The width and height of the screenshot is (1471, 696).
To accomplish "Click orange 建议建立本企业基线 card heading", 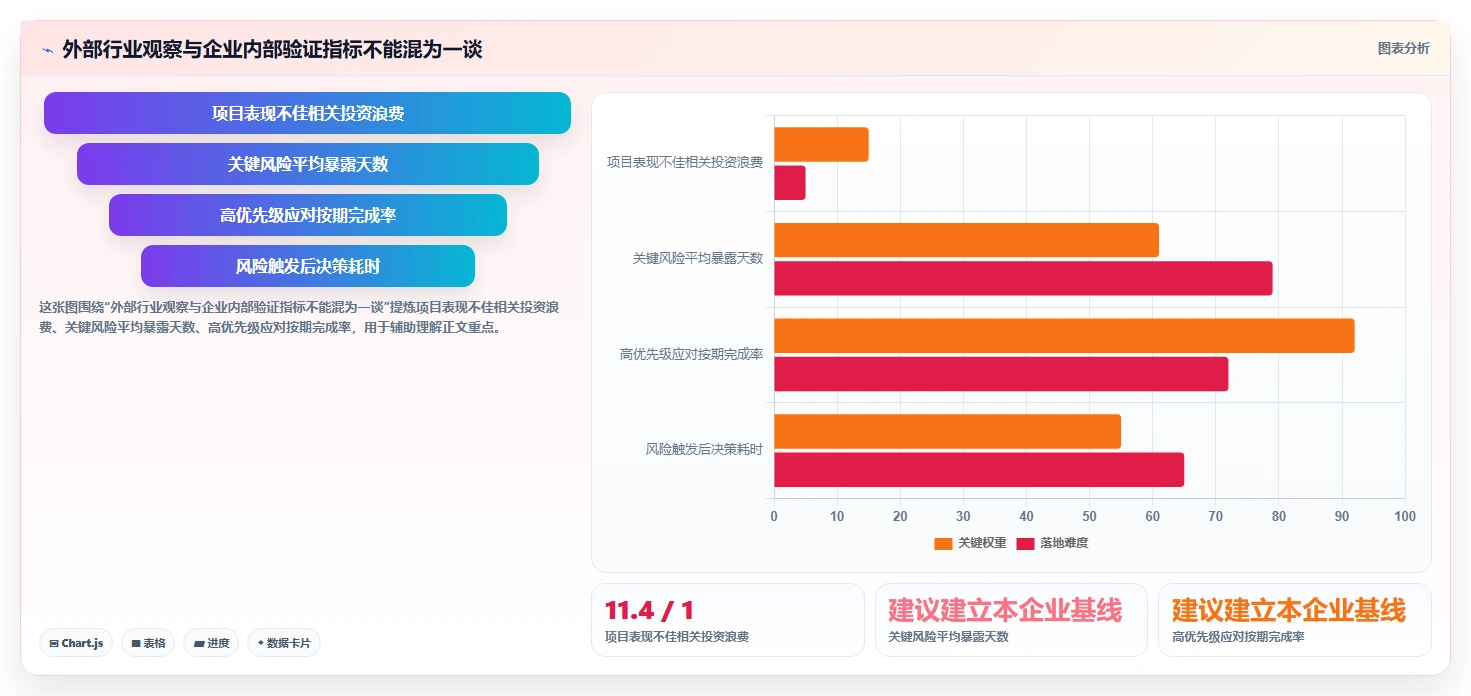I will (x=1289, y=610).
